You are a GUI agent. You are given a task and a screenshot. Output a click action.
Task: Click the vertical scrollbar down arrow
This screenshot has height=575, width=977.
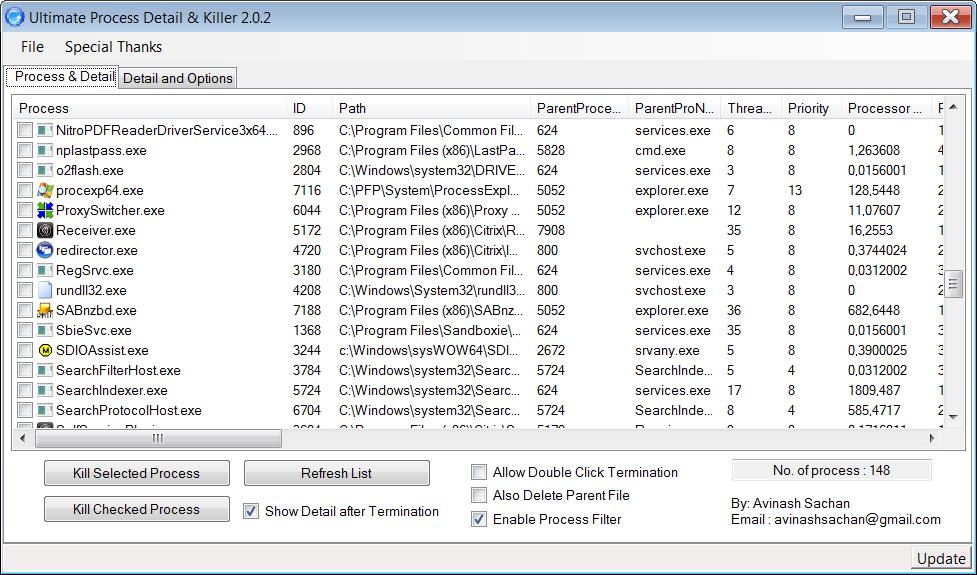[x=953, y=417]
